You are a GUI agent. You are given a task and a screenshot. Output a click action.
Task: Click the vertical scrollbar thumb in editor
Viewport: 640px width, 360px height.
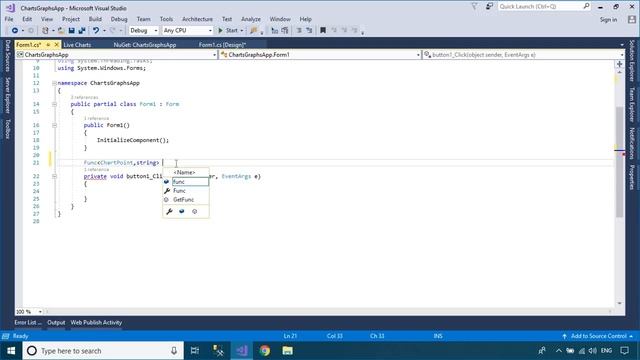click(x=620, y=161)
